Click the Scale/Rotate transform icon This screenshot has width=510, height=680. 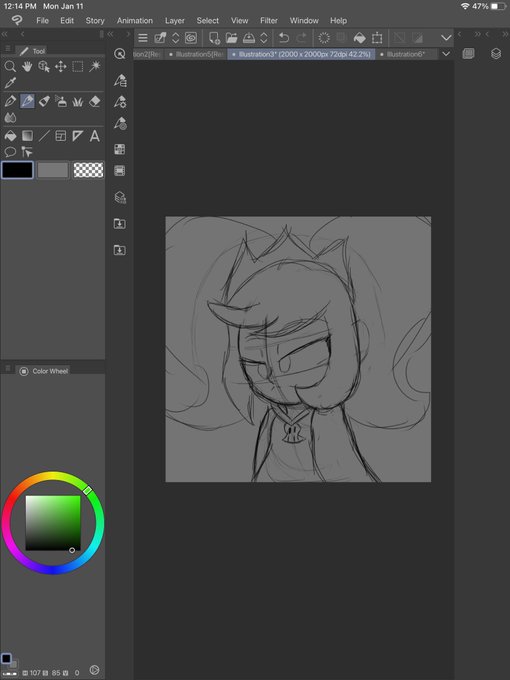[x=377, y=38]
